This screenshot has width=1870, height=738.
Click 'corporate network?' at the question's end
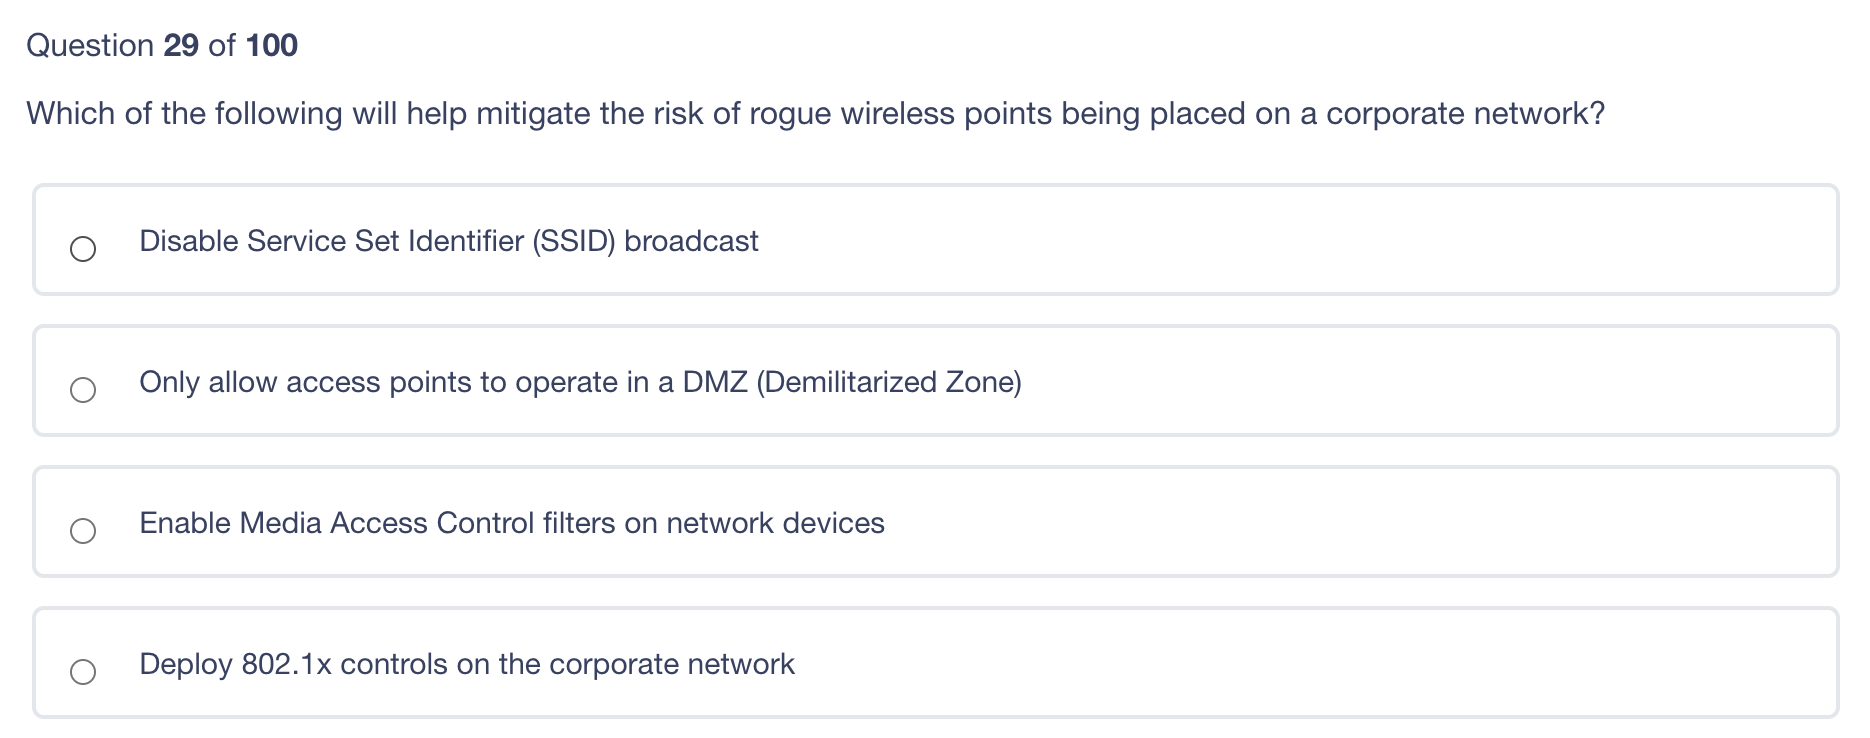pyautogui.click(x=1465, y=114)
